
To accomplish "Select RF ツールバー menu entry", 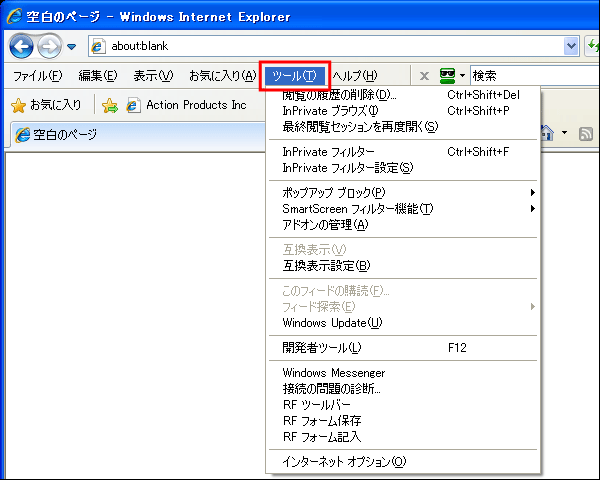I will [403, 405].
